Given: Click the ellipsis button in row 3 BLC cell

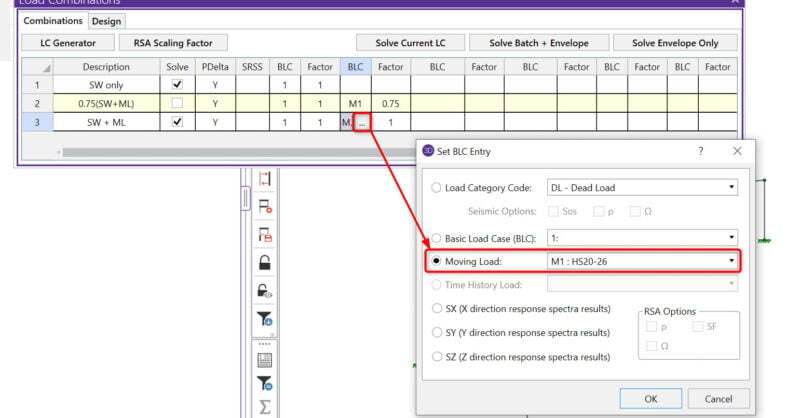Looking at the screenshot, I should pyautogui.click(x=362, y=122).
